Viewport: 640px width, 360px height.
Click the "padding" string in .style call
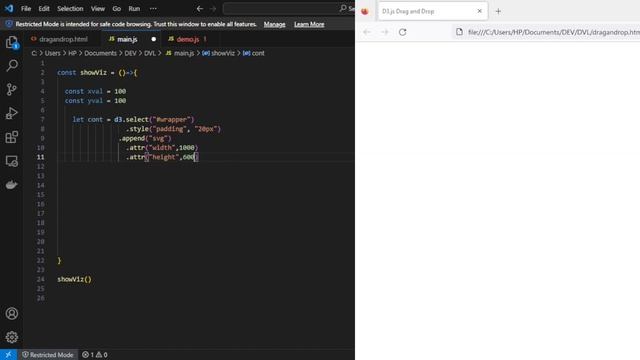pos(169,129)
